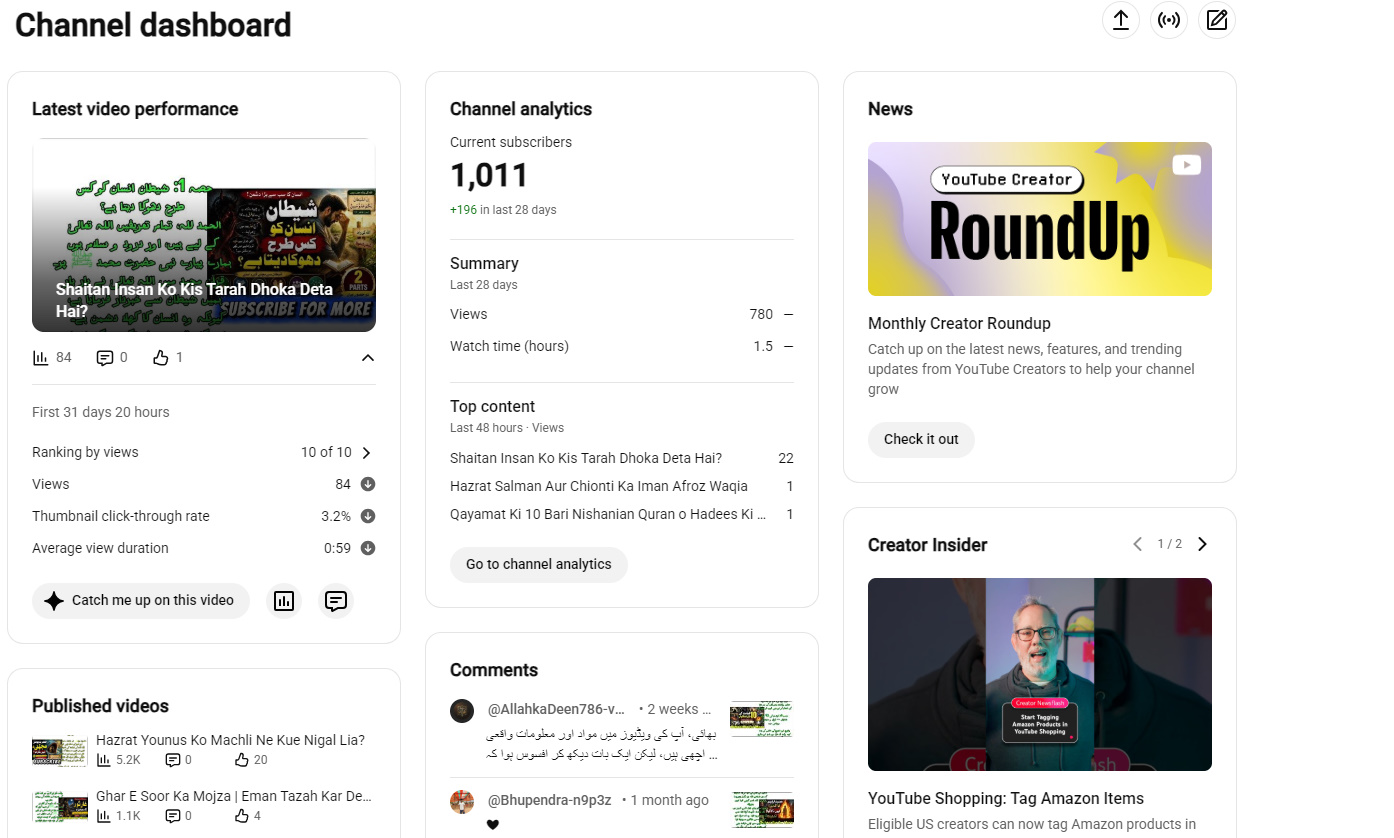Open published video Hazrat Younus Ko Machli
1394x838 pixels.
230,741
